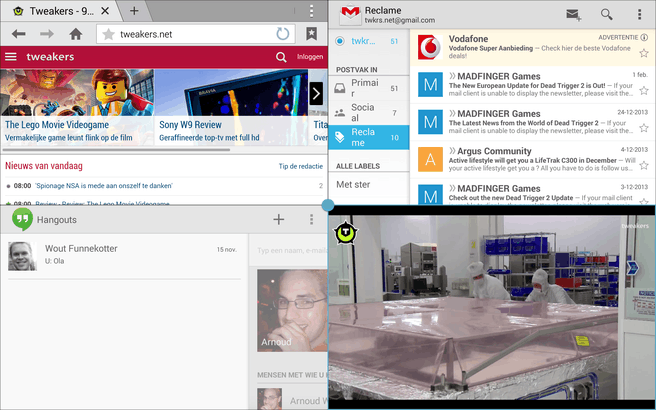This screenshot has height=410, width=656.
Task: Open the Argus Community email
Action: [533, 160]
